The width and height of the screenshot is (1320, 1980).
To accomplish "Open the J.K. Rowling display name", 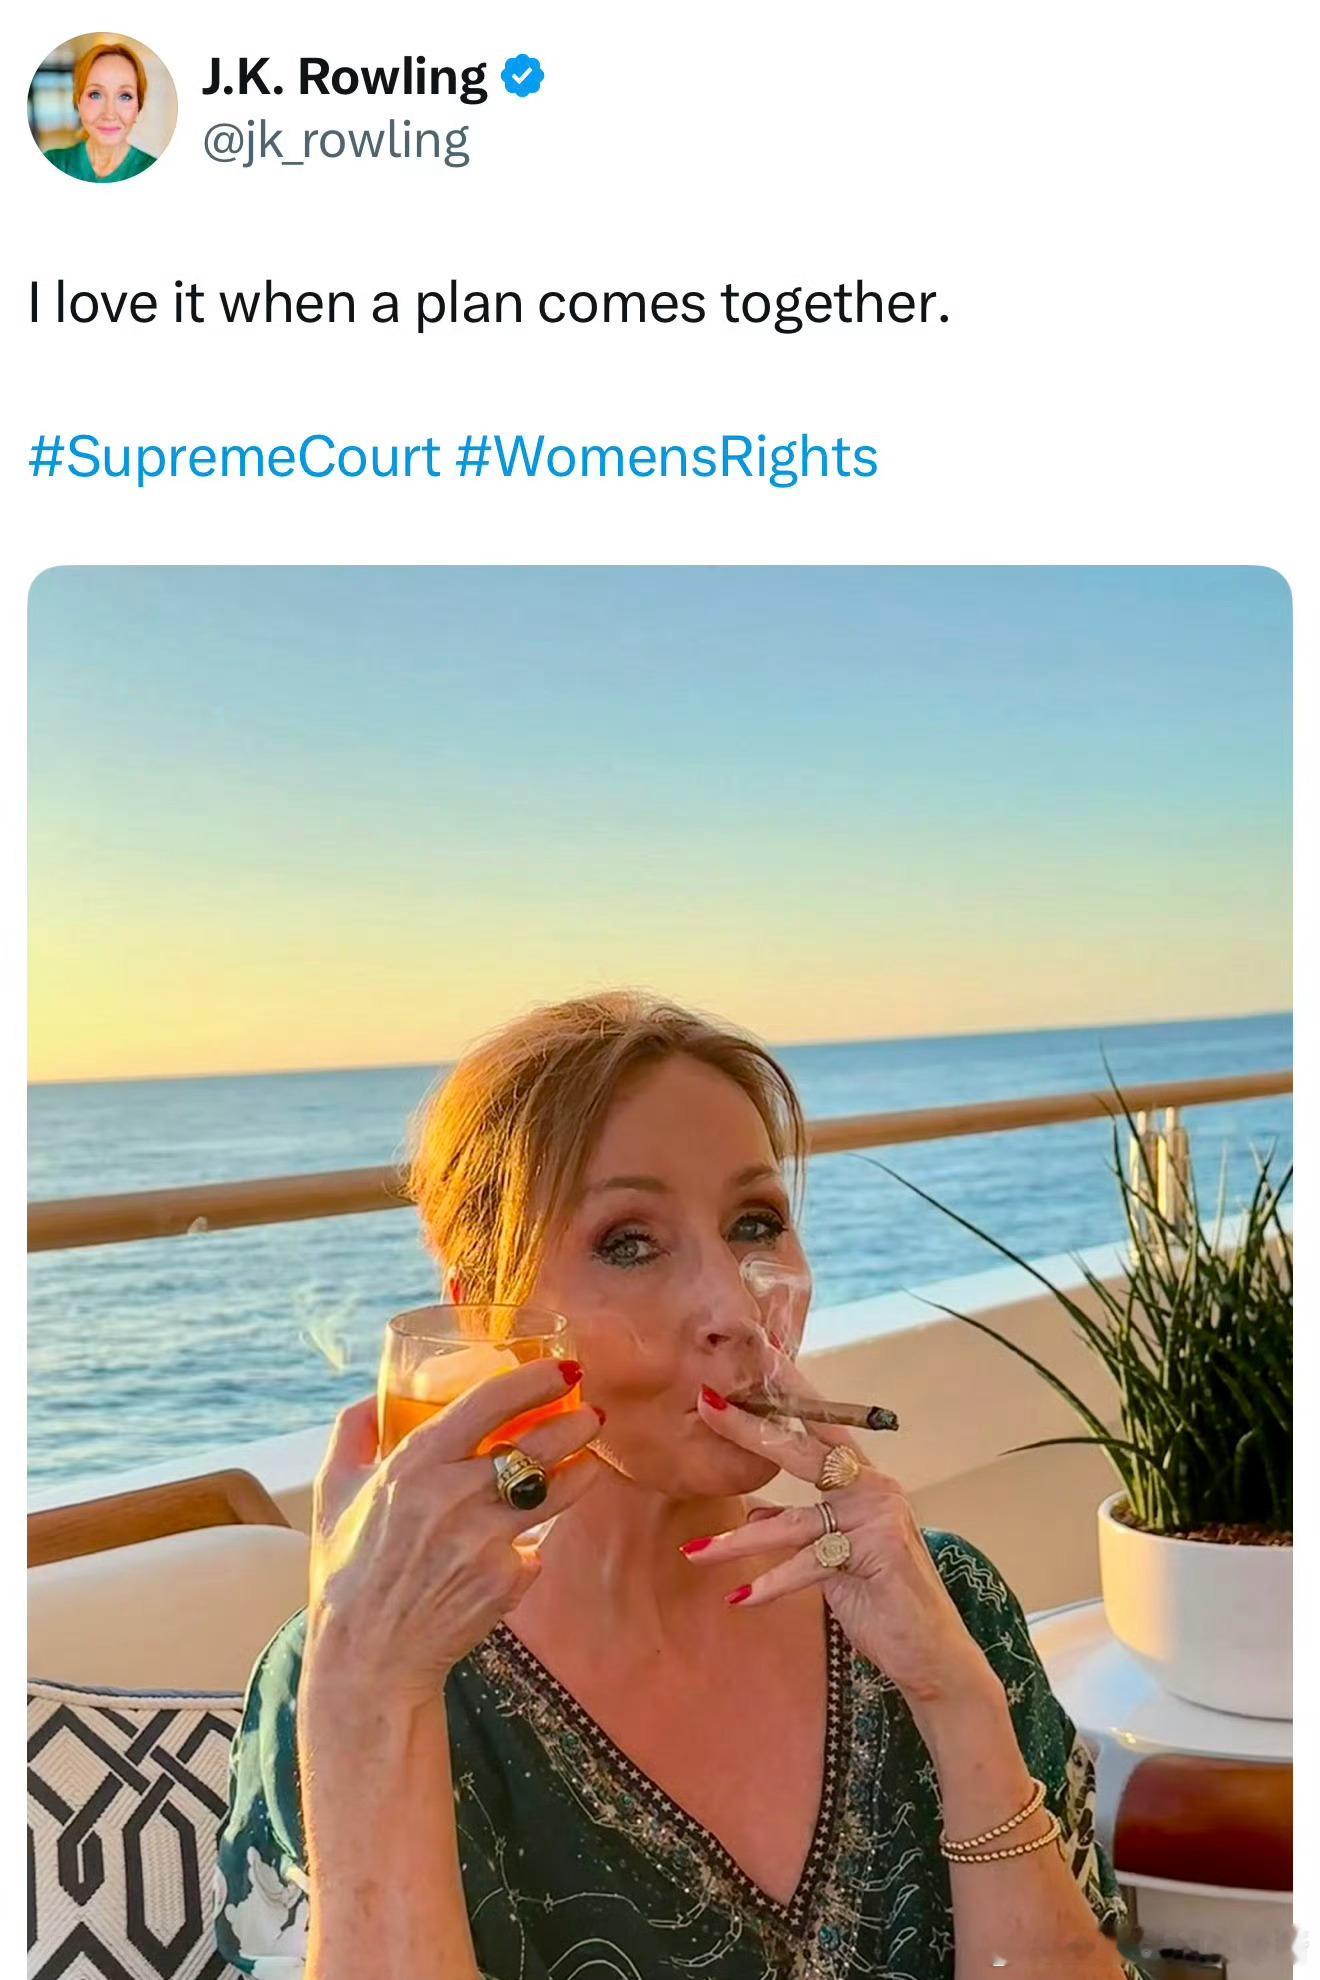I will pyautogui.click(x=344, y=77).
